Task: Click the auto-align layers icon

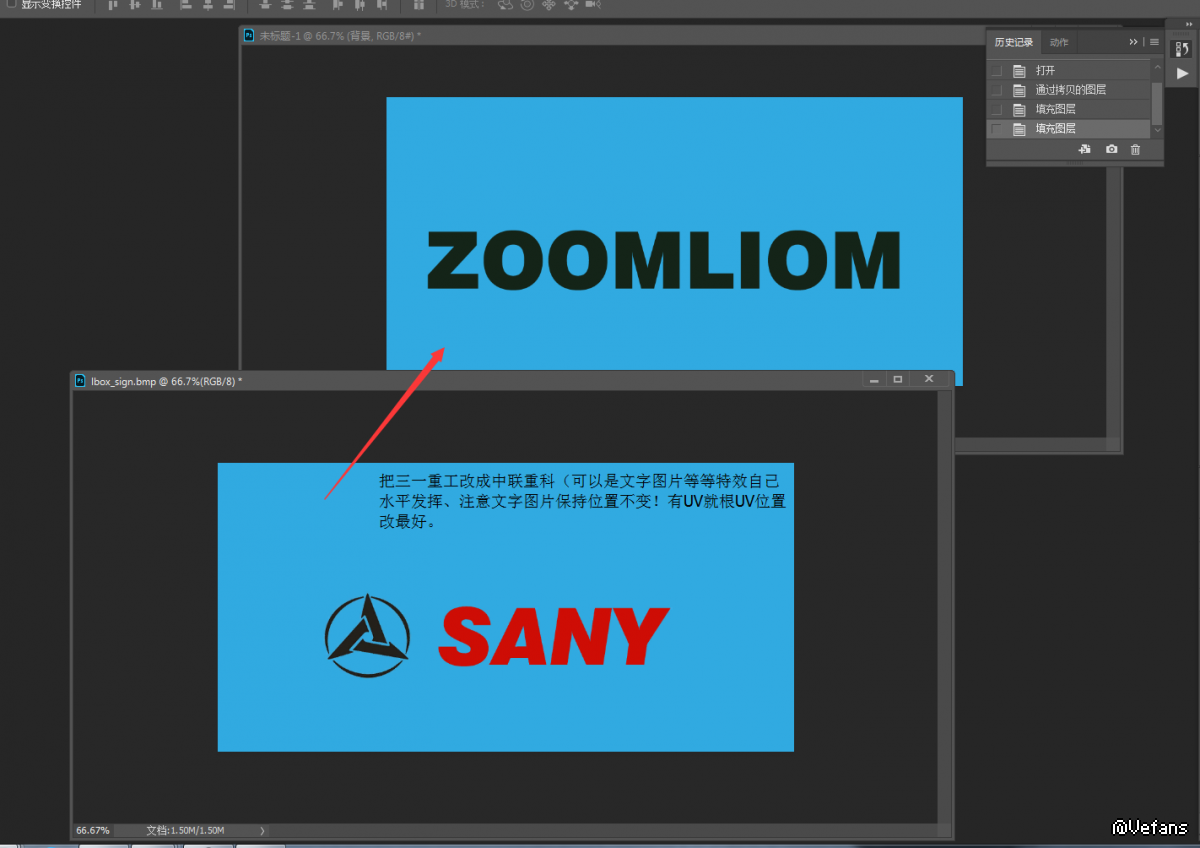Action: coord(418,5)
